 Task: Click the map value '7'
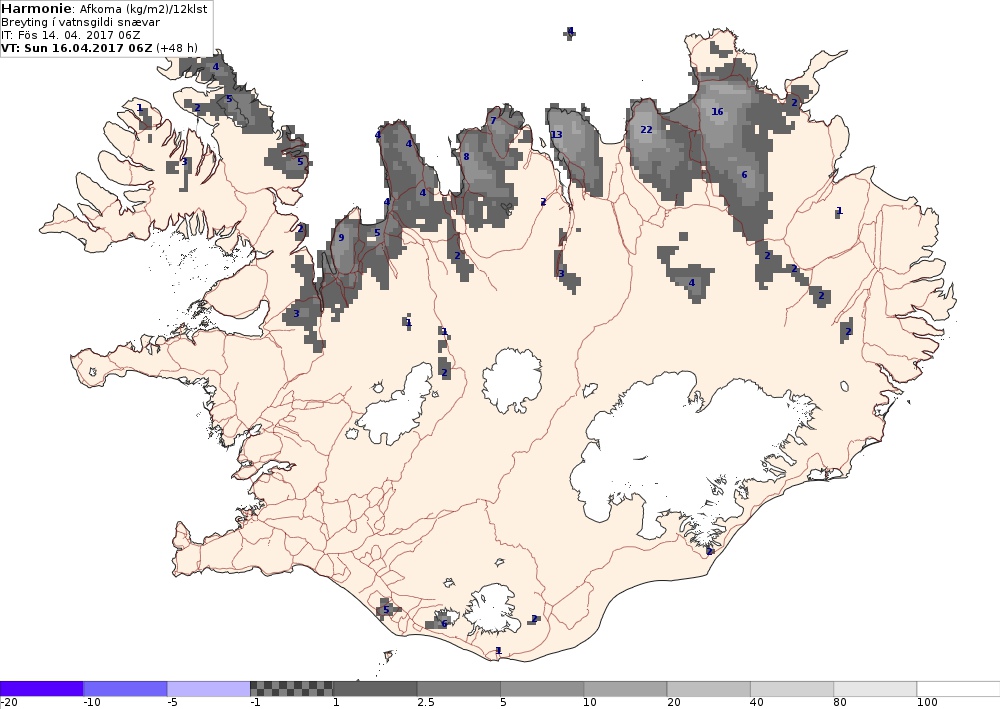(493, 121)
